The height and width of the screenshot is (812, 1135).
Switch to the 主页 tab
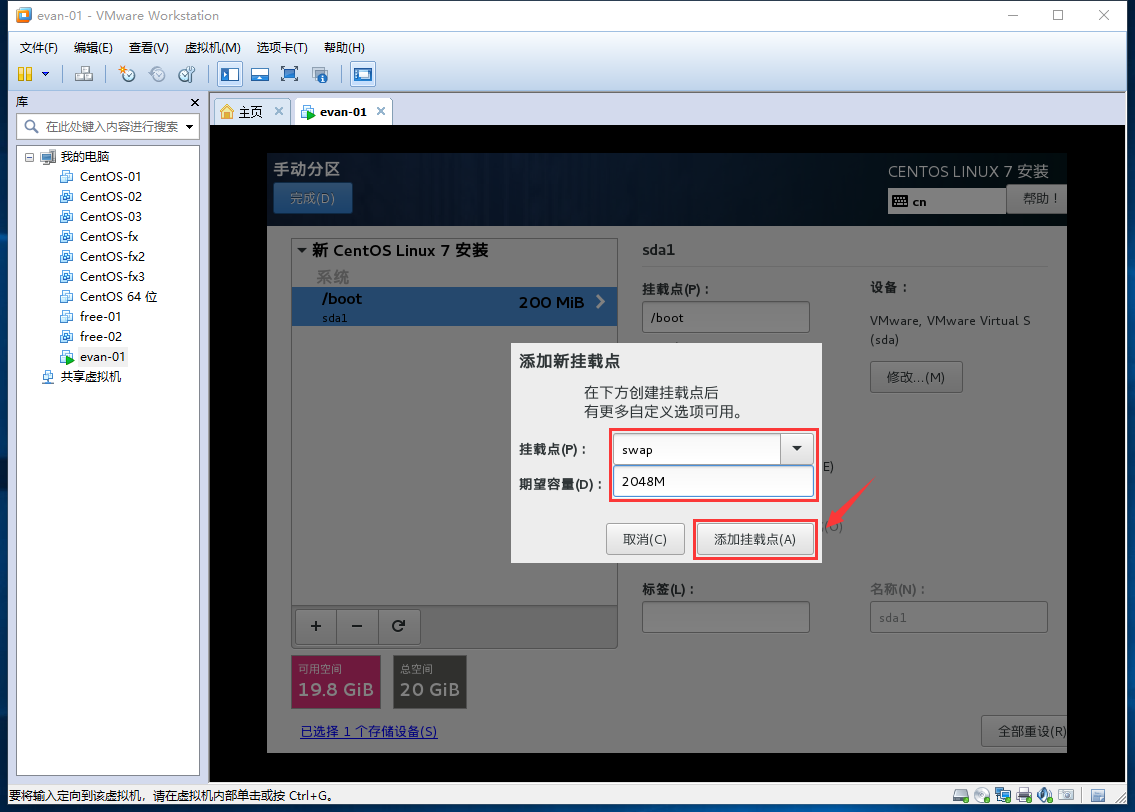coord(250,112)
